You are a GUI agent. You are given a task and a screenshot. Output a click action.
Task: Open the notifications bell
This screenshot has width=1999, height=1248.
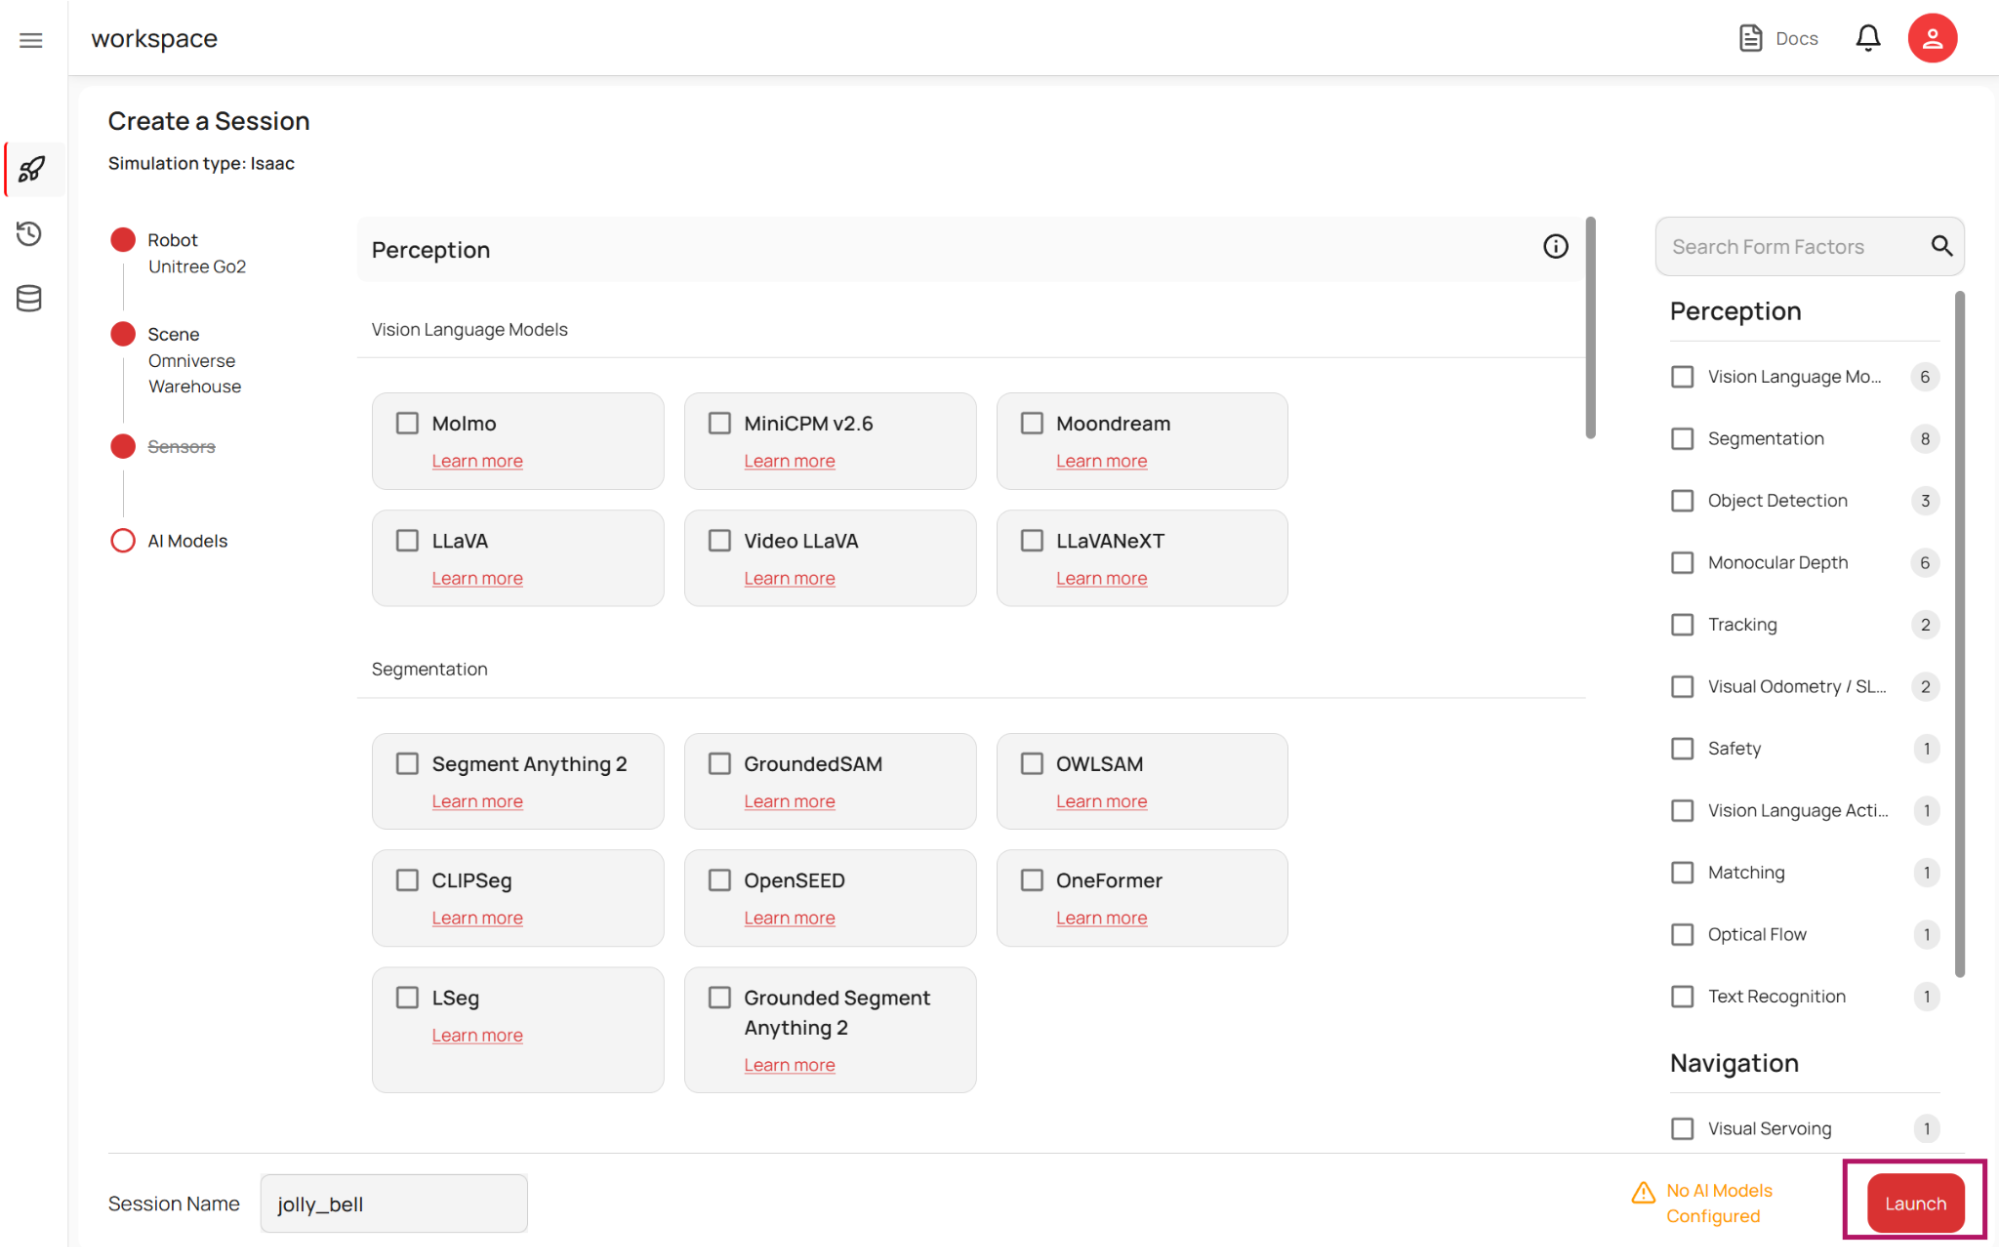pyautogui.click(x=1867, y=38)
